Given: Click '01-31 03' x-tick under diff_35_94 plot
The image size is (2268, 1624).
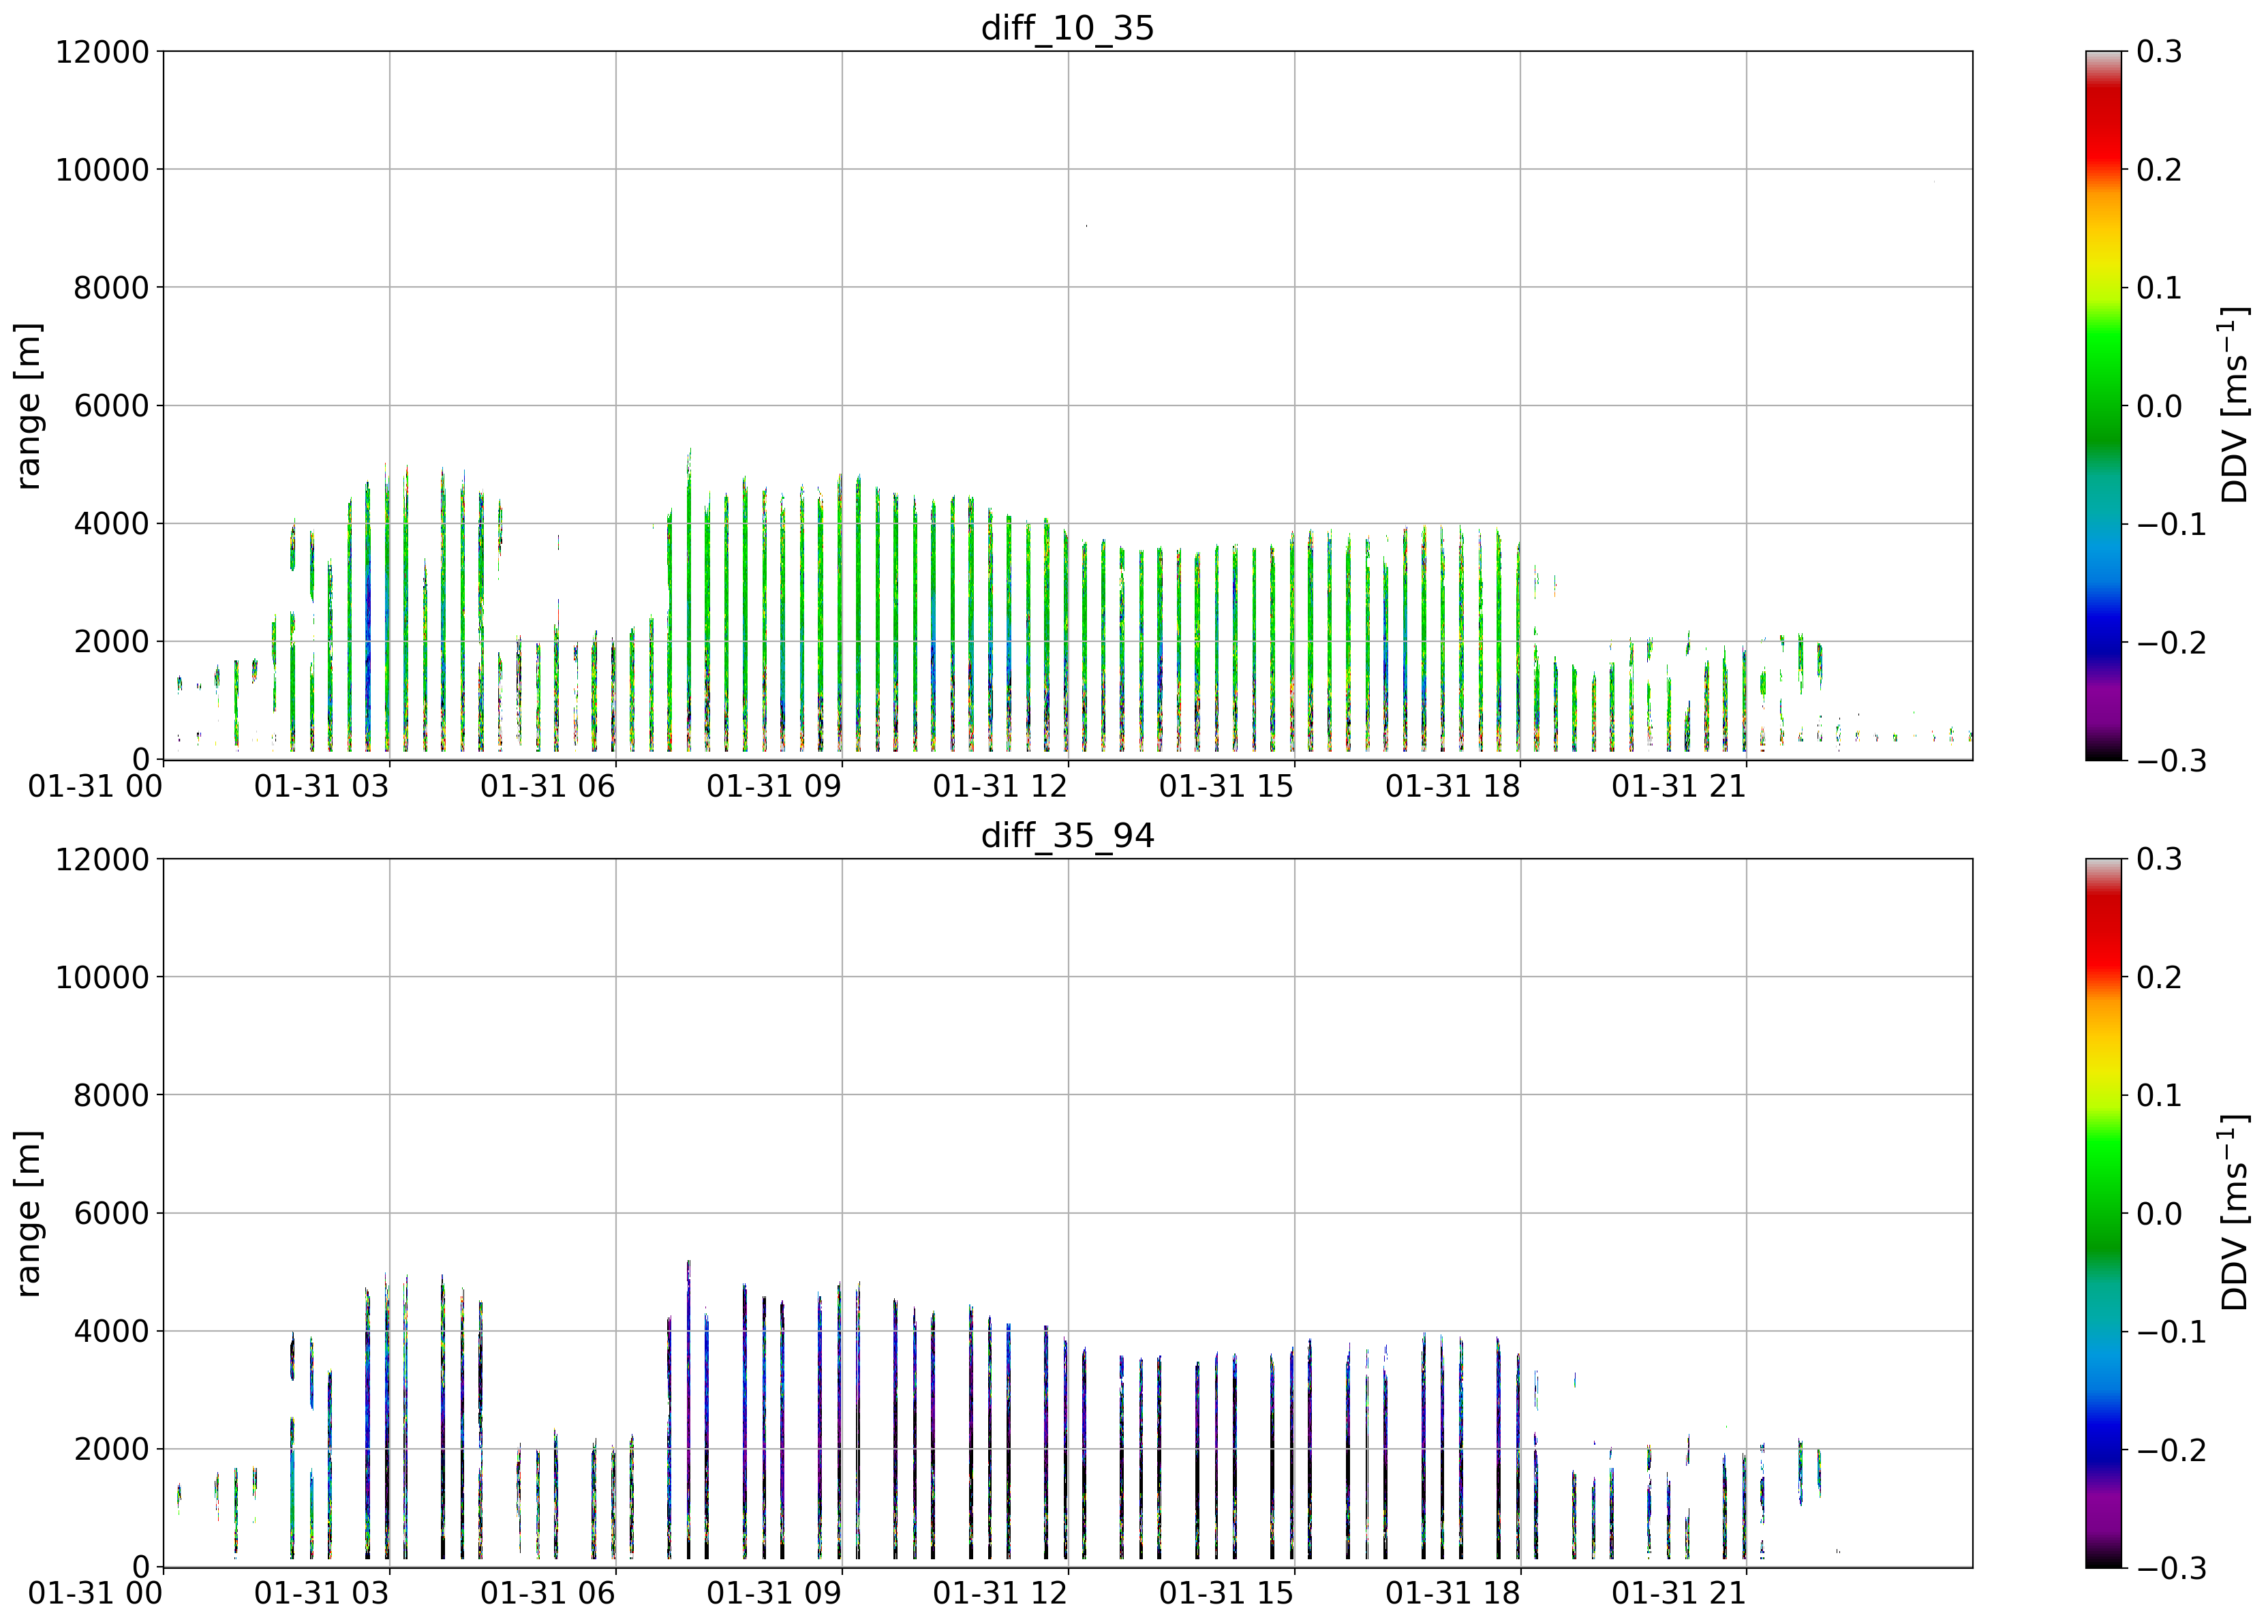Looking at the screenshot, I should (x=321, y=1594).
